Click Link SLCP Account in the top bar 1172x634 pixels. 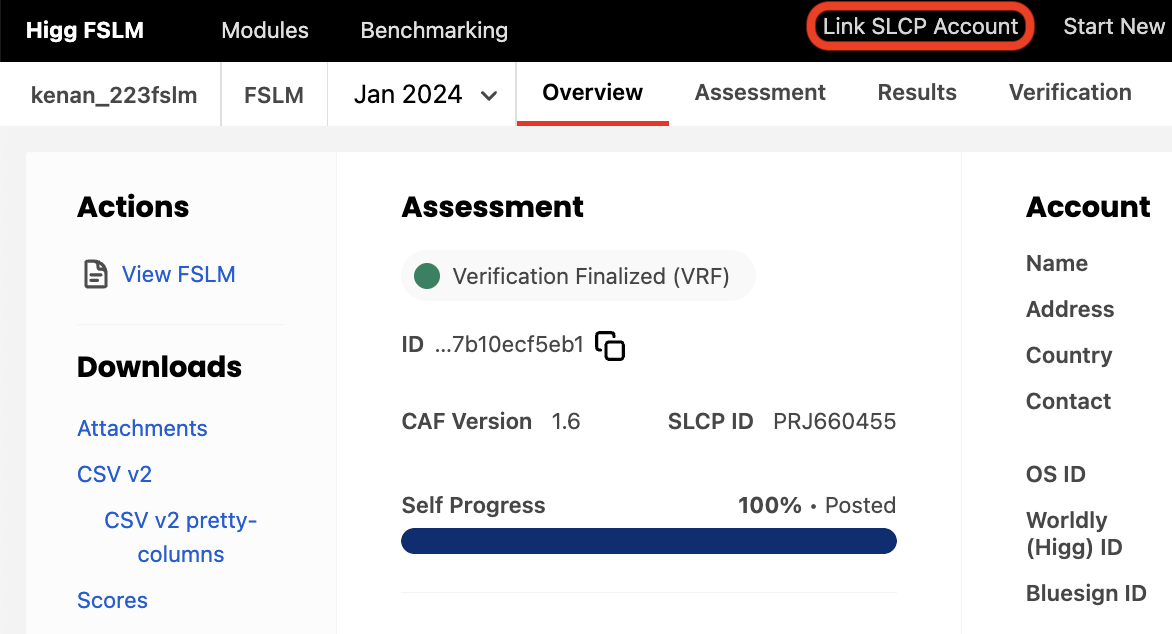point(920,27)
